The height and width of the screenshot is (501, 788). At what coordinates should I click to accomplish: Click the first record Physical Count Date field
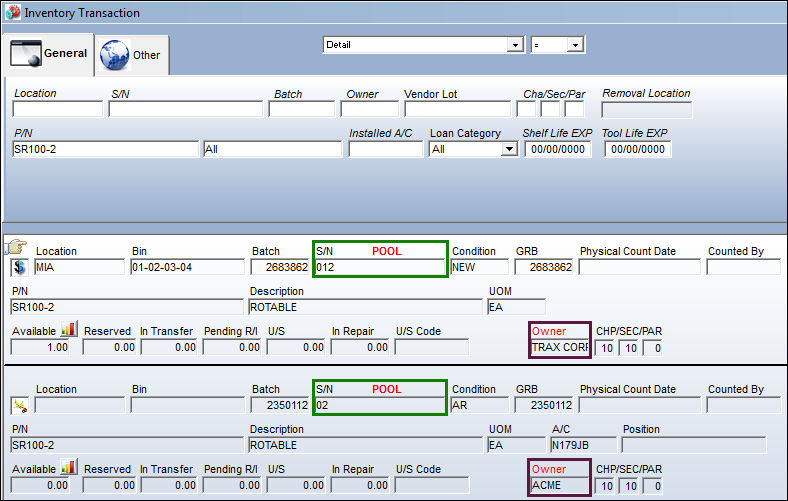tap(639, 267)
